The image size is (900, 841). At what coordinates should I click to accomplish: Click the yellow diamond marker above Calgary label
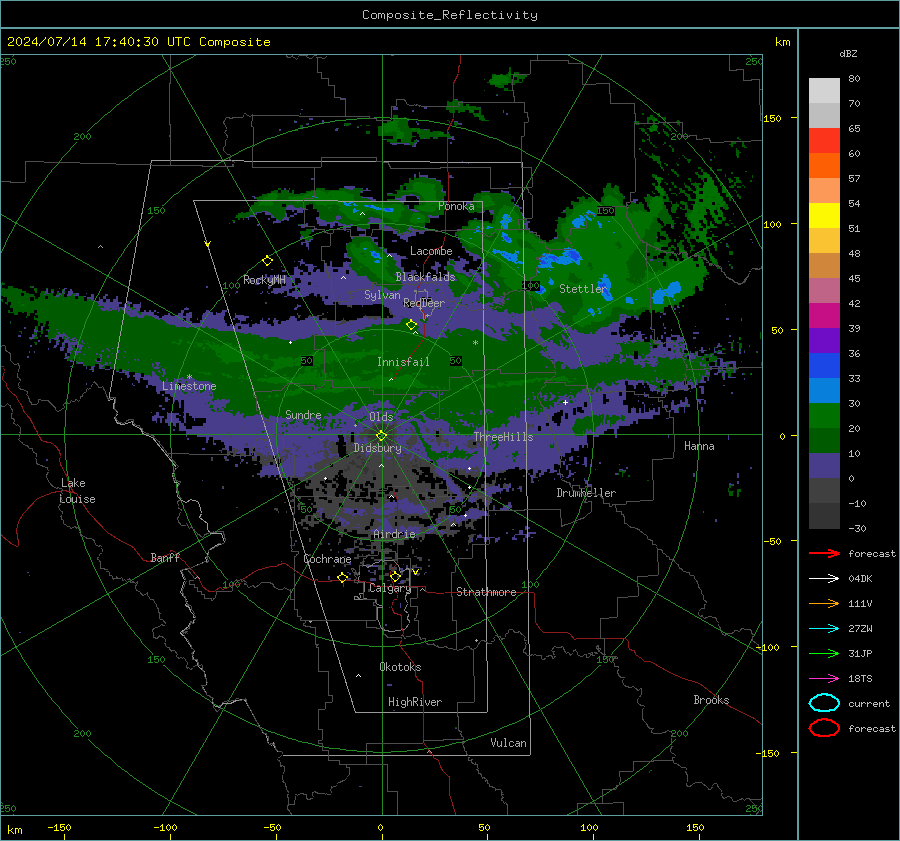tap(395, 576)
